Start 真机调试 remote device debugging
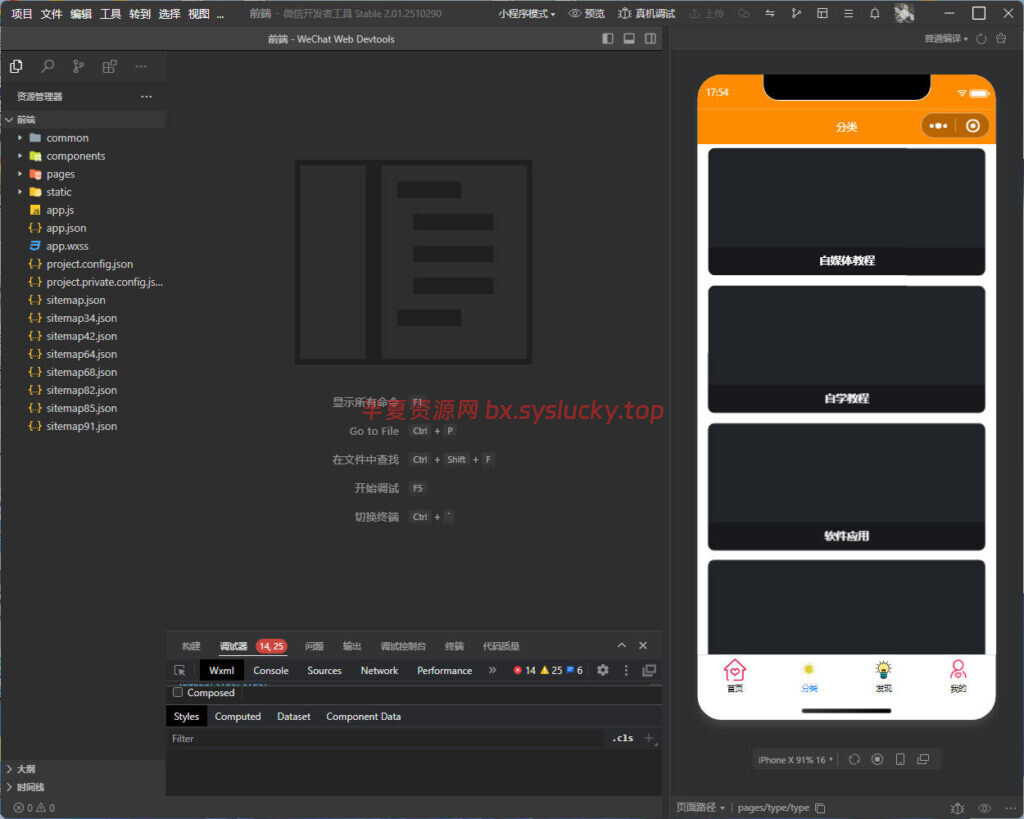Screen dimensions: 1024x819 coord(647,13)
